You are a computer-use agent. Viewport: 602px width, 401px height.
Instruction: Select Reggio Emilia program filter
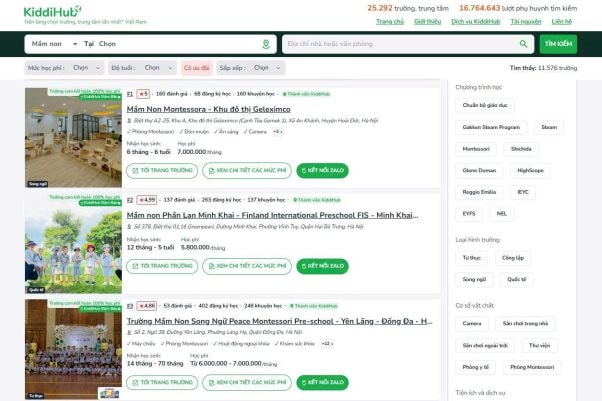tap(479, 192)
